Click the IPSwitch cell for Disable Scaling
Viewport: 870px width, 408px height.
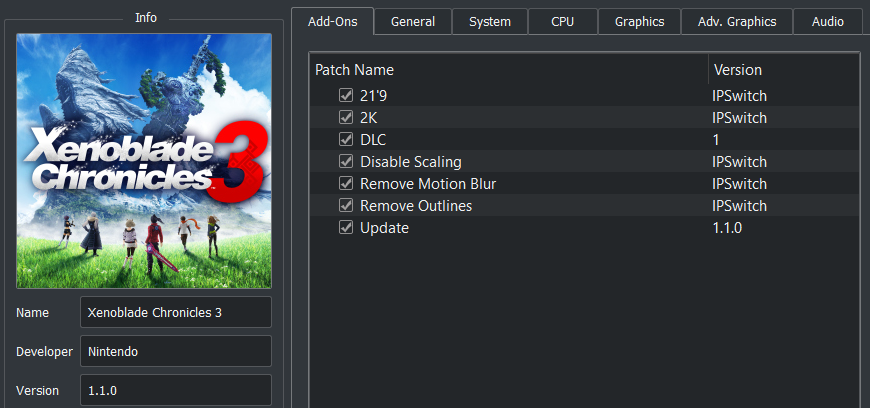click(x=740, y=162)
